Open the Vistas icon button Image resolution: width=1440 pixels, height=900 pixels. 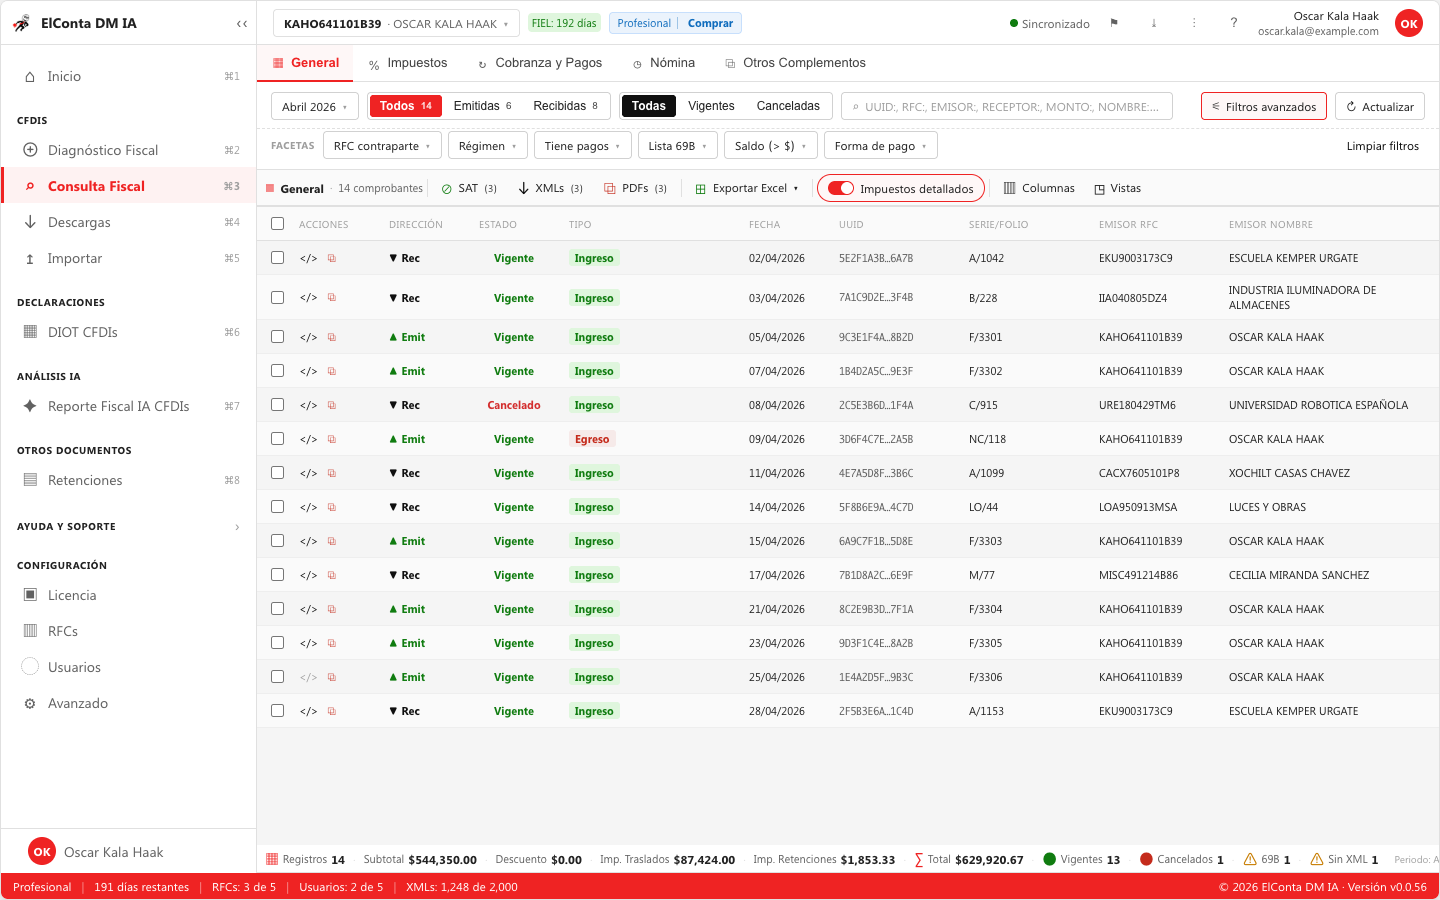coord(1117,188)
